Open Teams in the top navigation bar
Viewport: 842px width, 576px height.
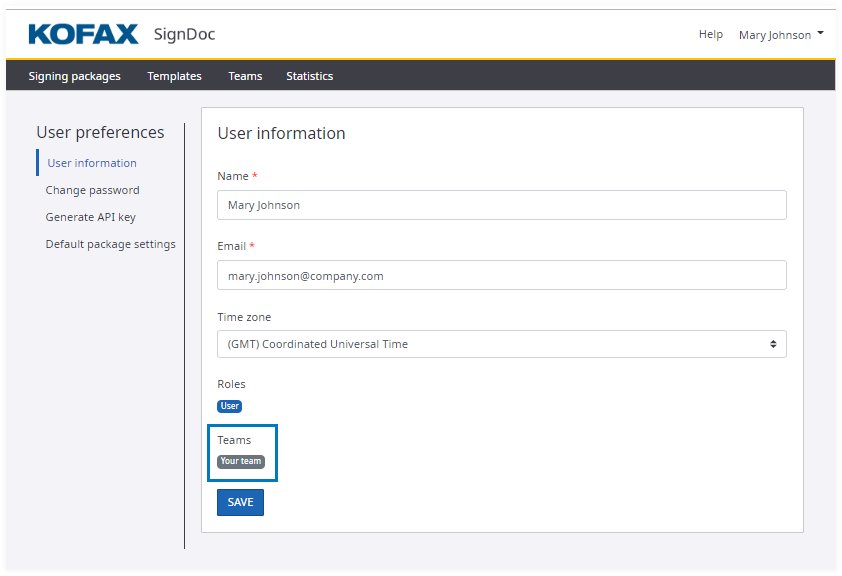tap(245, 76)
